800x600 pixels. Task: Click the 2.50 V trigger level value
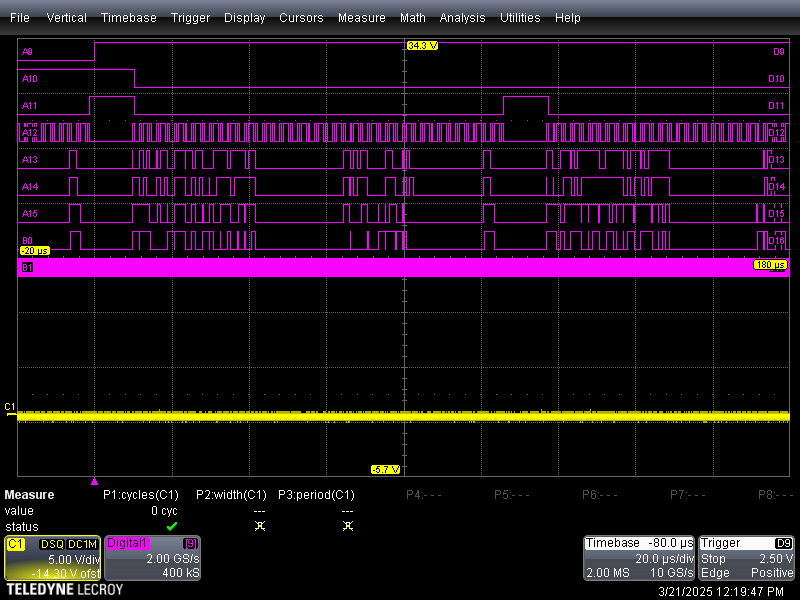pos(776,559)
